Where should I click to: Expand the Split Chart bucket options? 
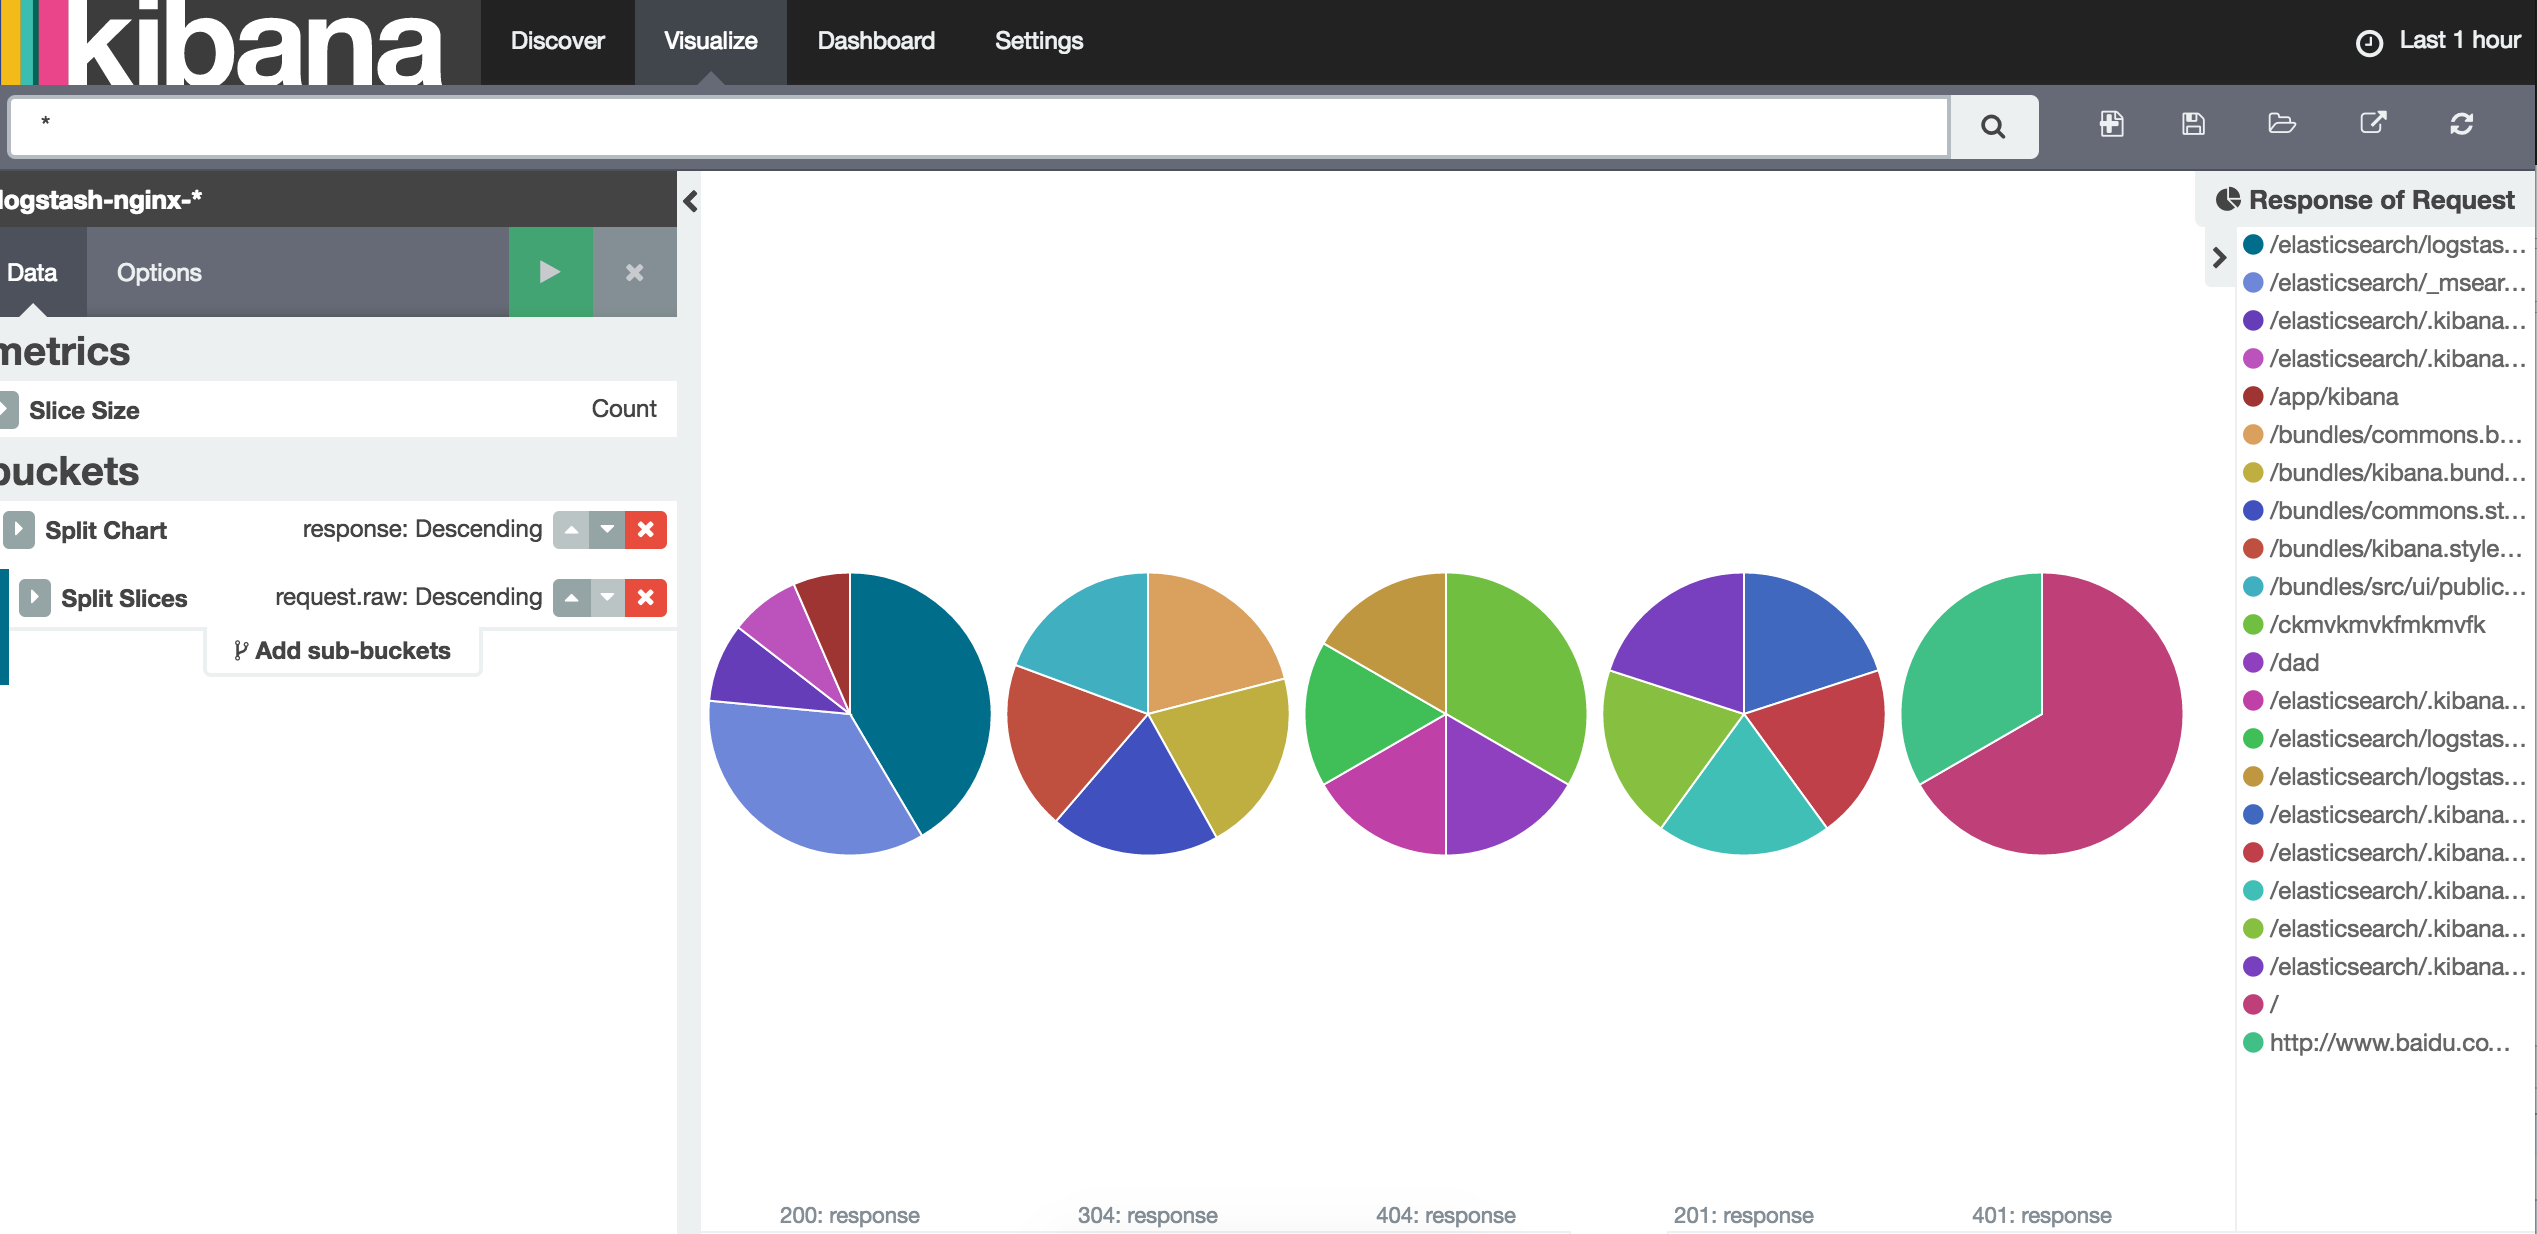coord(17,530)
